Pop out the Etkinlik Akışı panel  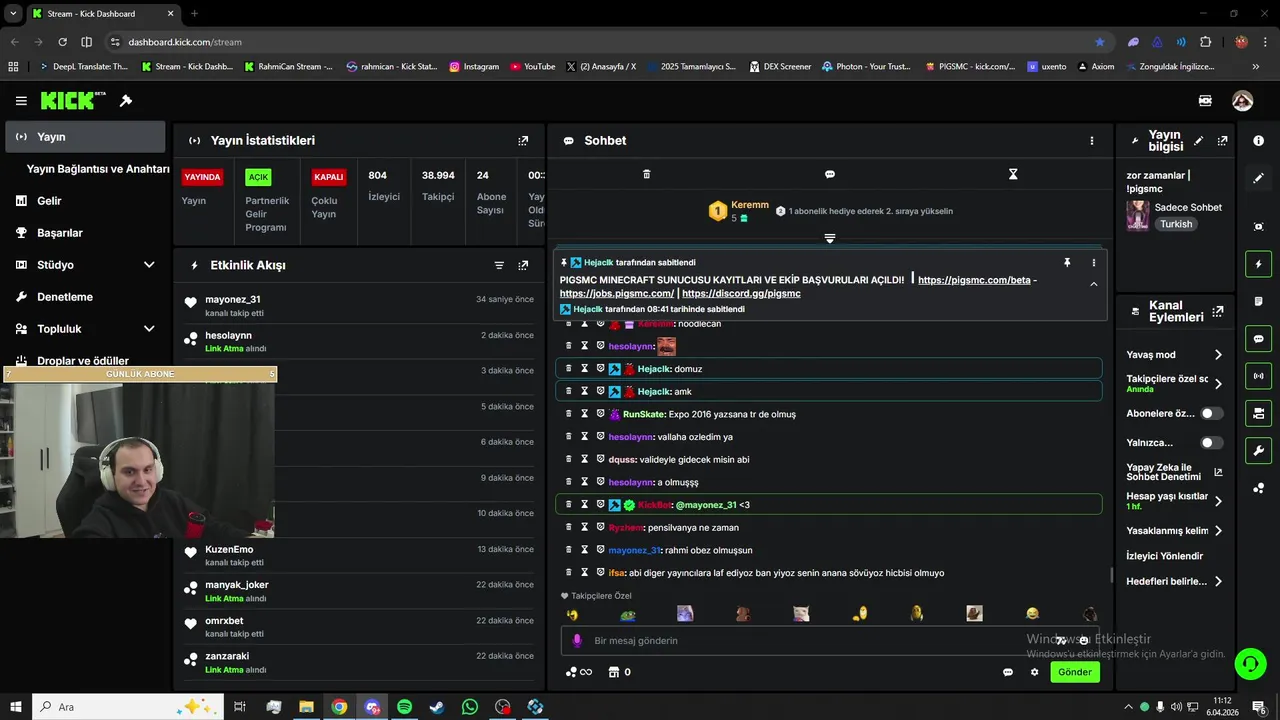pos(523,265)
